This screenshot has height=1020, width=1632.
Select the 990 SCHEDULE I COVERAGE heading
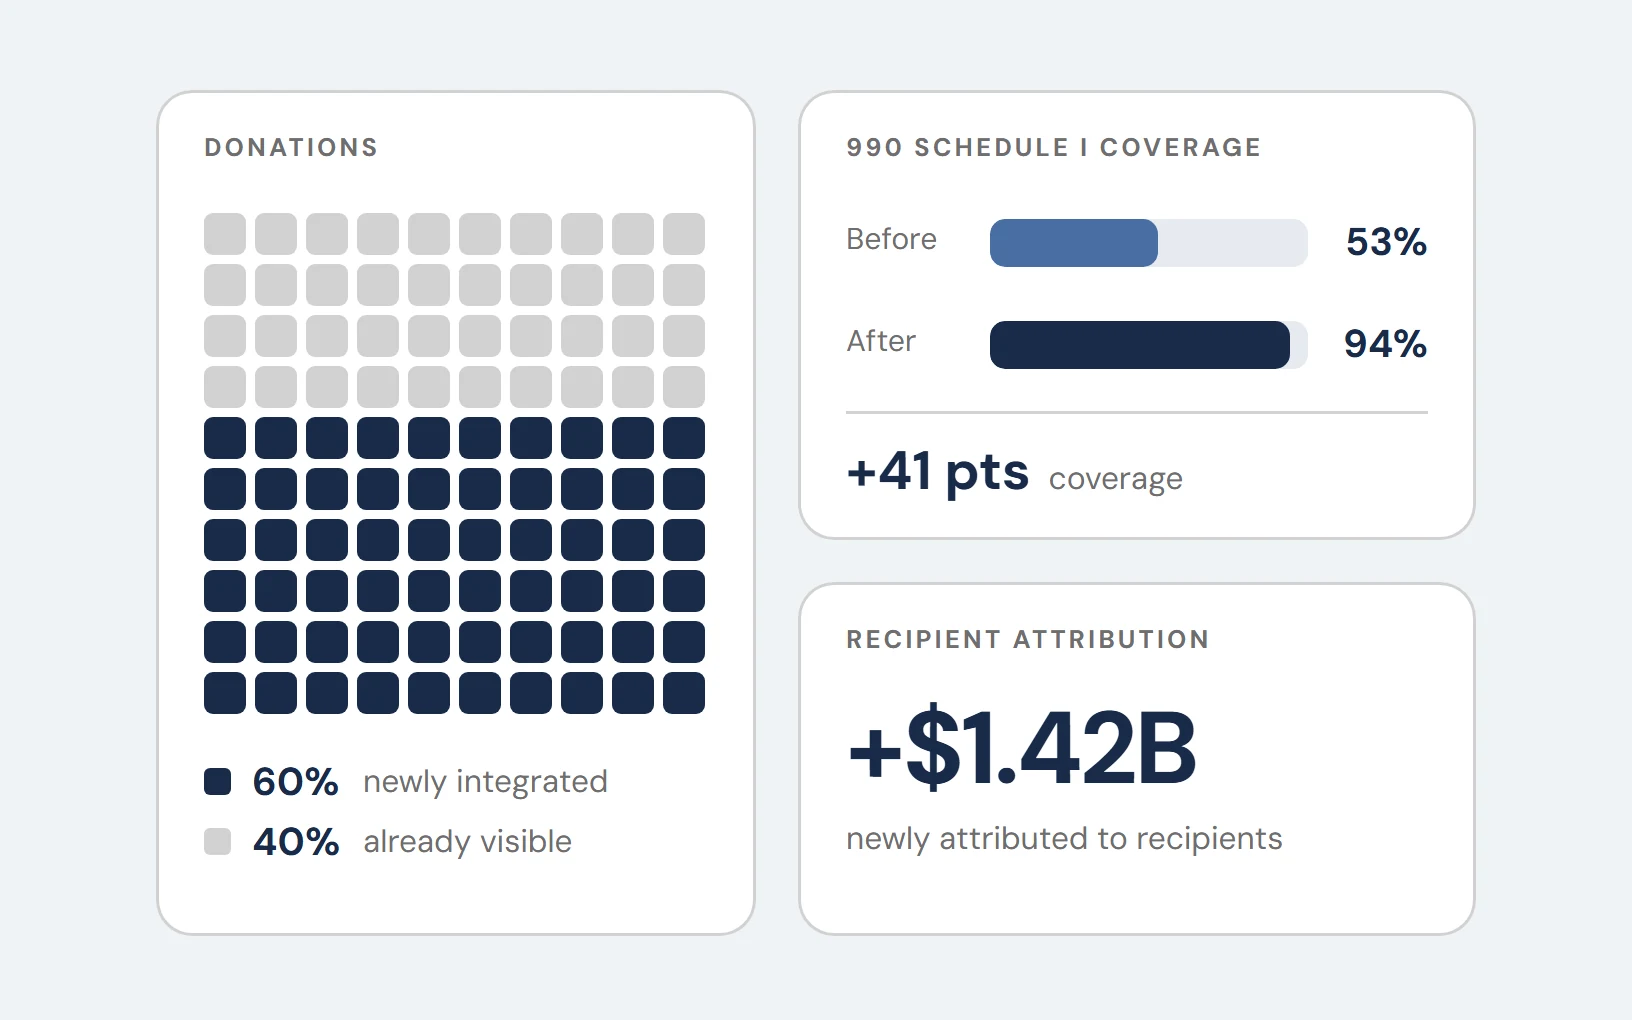[x=1053, y=147]
